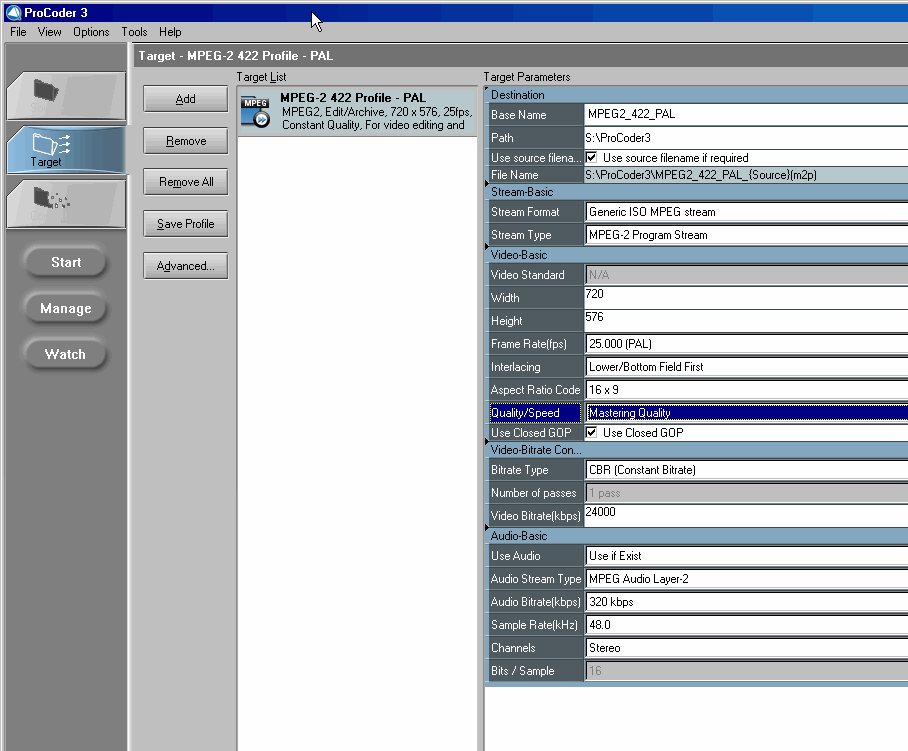Open the Tools menu
908x751 pixels.
click(x=134, y=32)
